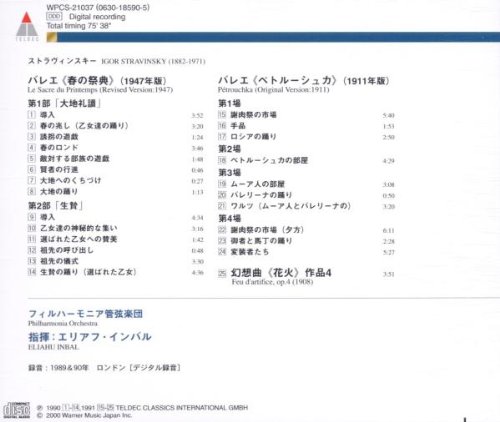The width and height of the screenshot is (500, 422).
Task: Select track number box 25 beside 幻想曲《花火》
Action: pos(222,274)
